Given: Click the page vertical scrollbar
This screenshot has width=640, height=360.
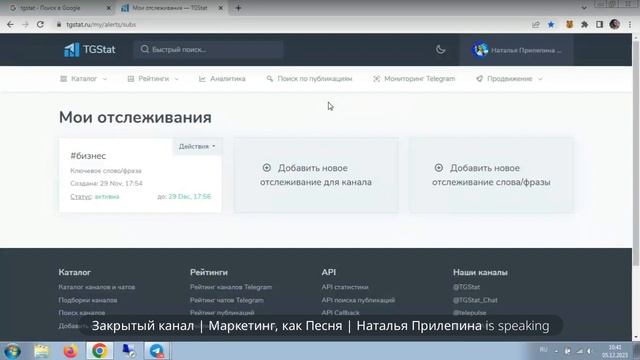Looking at the screenshot, I should pyautogui.click(x=636, y=153).
